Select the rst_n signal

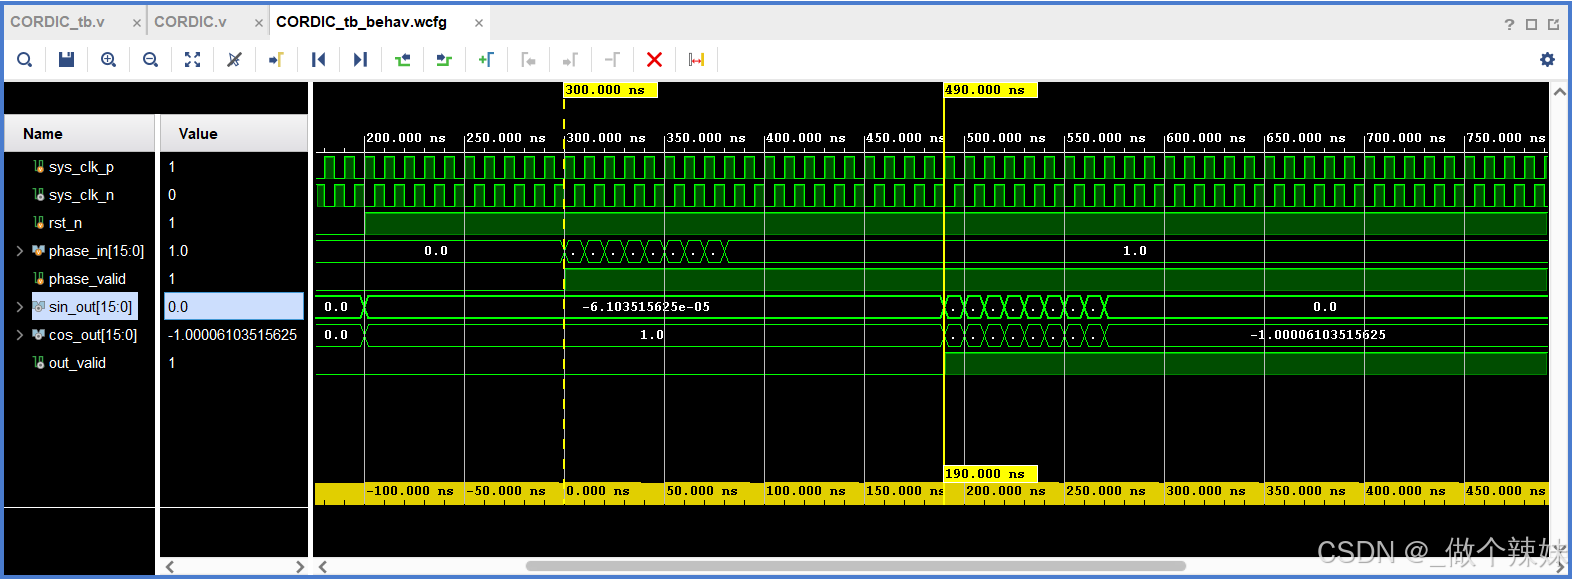65,223
